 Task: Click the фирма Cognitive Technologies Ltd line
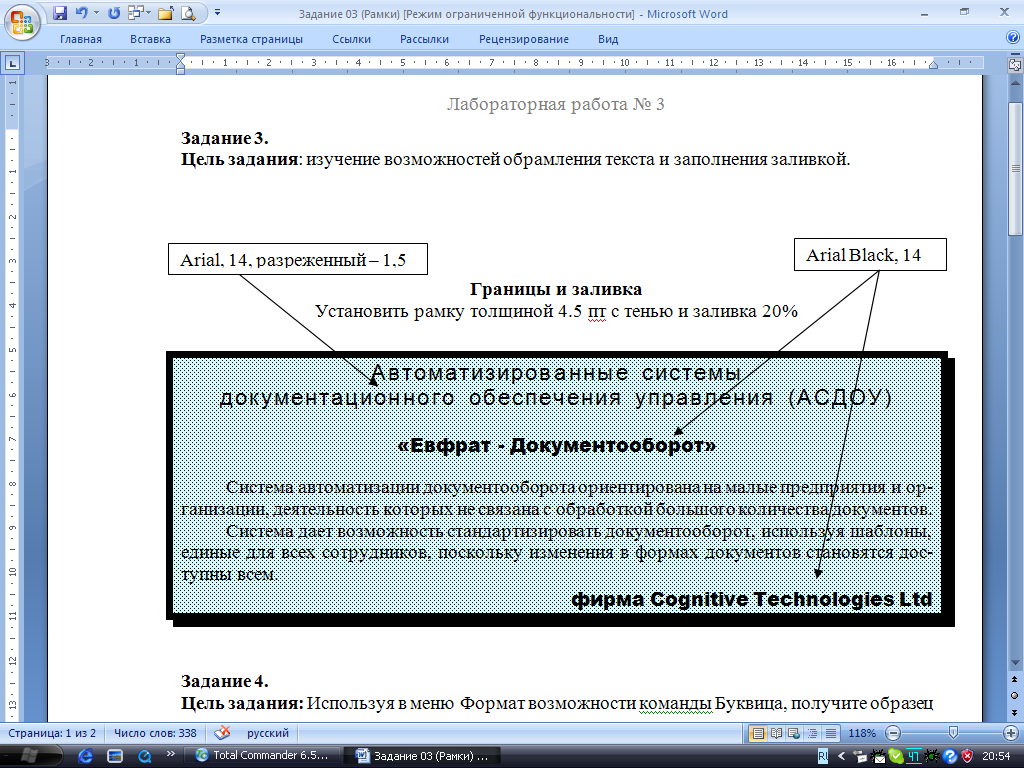point(752,600)
